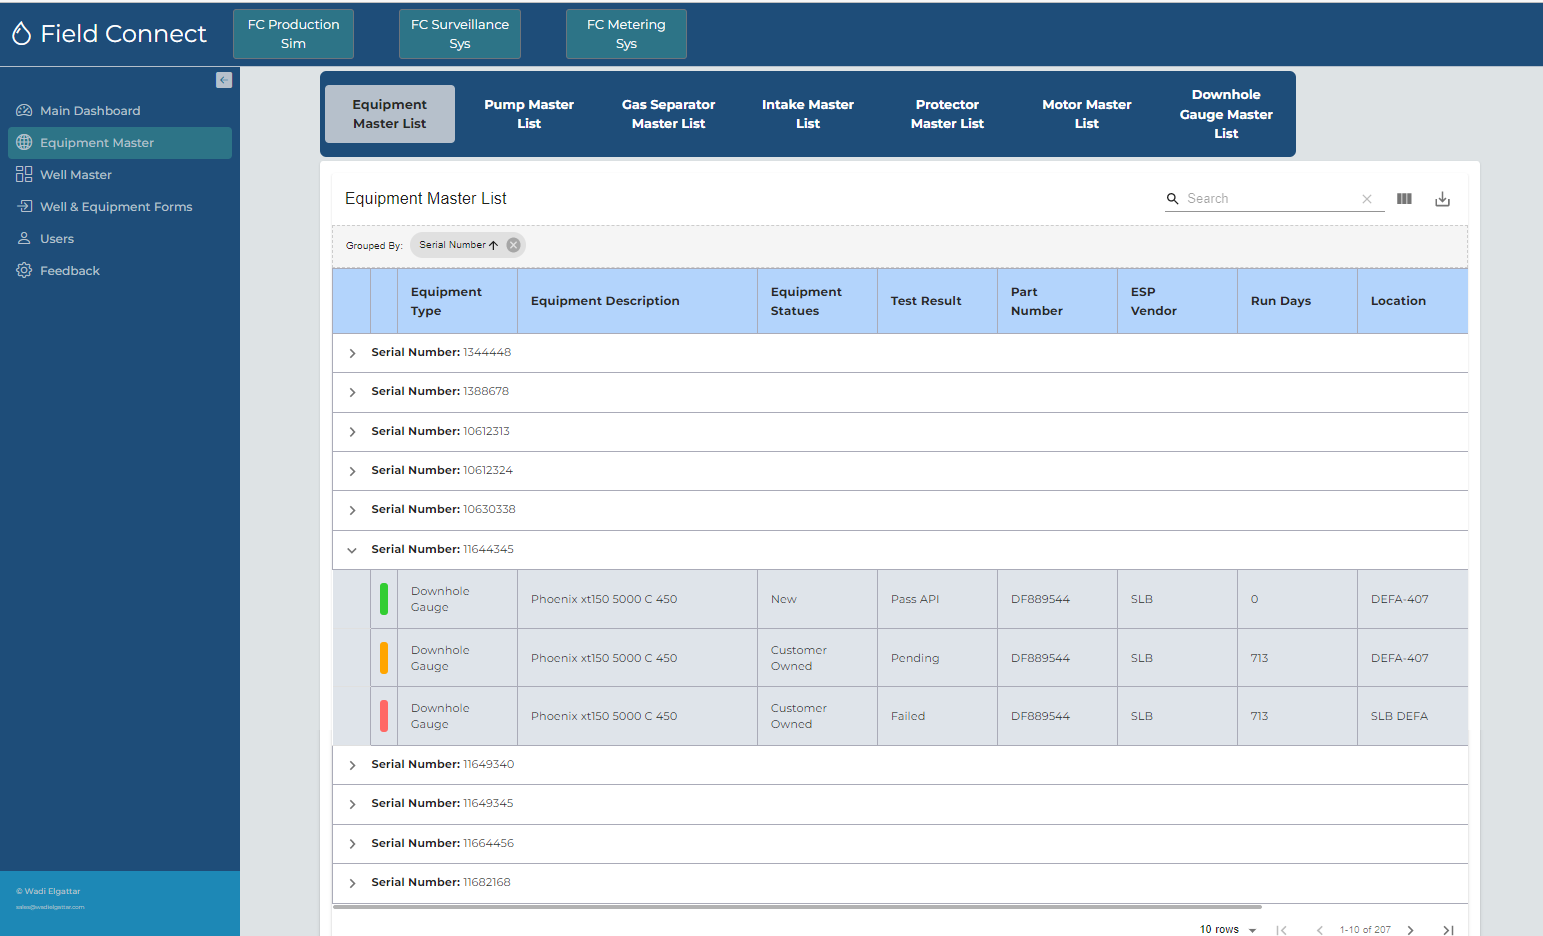
Task: Click the orange status indicator on Pending row
Action: (x=384, y=658)
